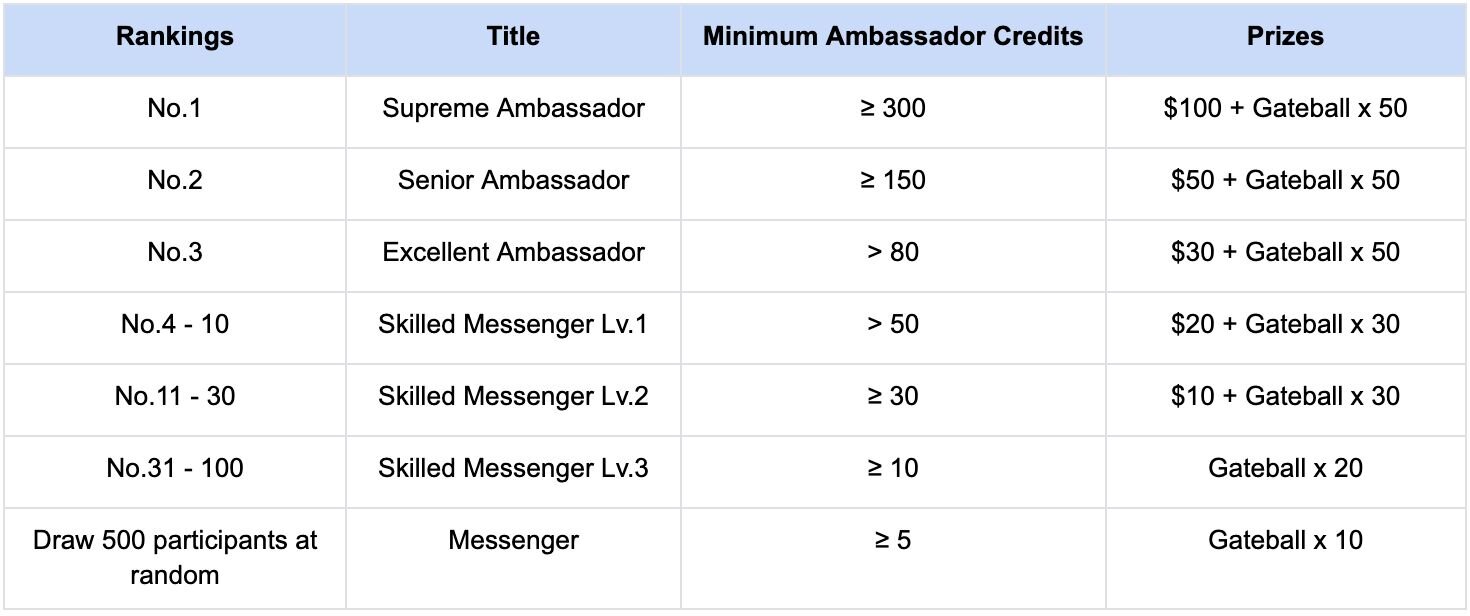Click the $20 + Gateball x 30 prize
Screen dimensions: 1470x616
tap(1285, 325)
